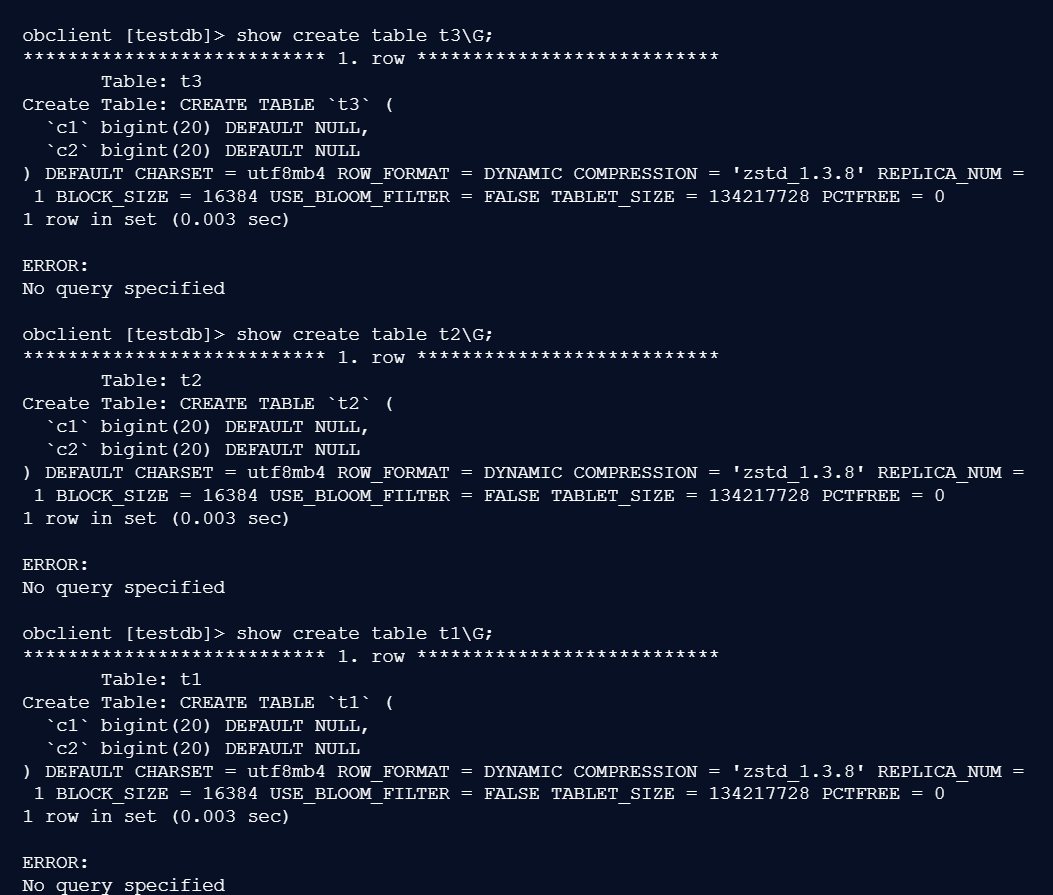Click the obclient prompt before the t3 query

click(x=124, y=35)
